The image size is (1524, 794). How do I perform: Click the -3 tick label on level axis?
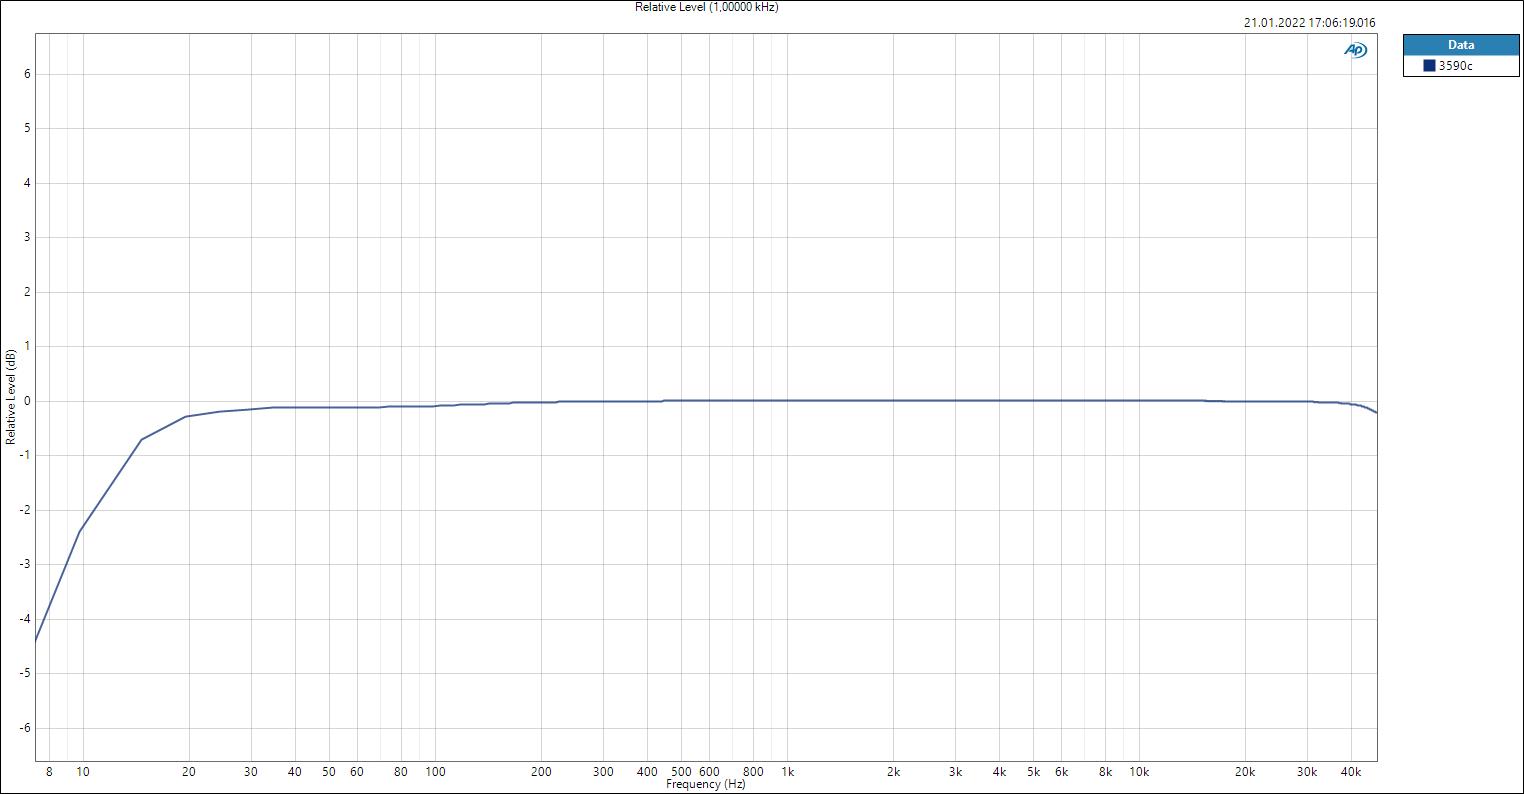(x=26, y=565)
